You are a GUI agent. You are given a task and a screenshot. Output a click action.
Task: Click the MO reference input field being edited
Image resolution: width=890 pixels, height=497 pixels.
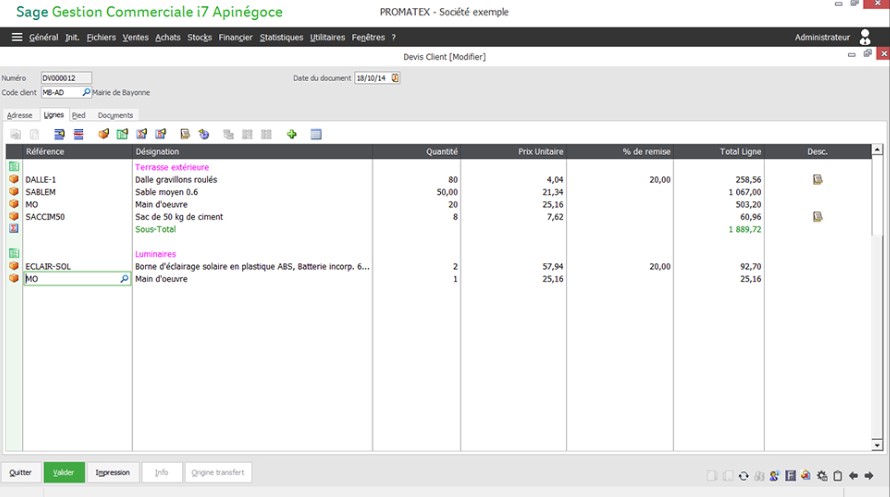(77, 279)
